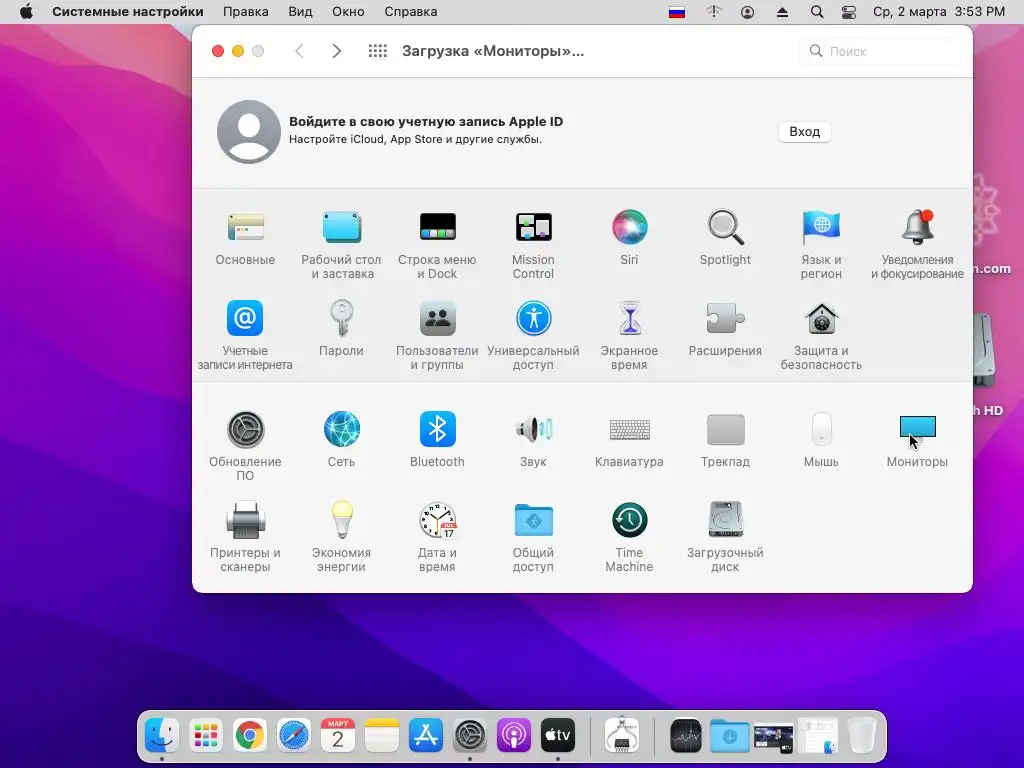Open the Окно menu

click(x=348, y=12)
